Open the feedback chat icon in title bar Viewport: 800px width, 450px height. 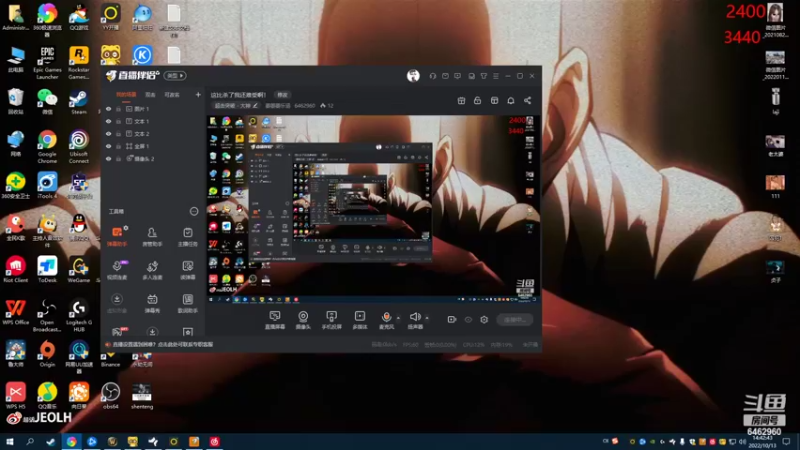(458, 76)
